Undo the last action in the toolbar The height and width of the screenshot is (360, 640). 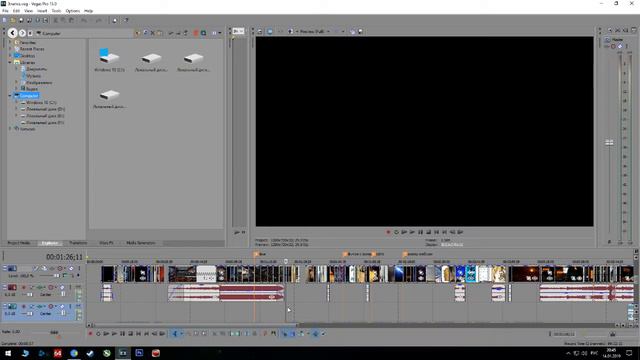(x=84, y=20)
